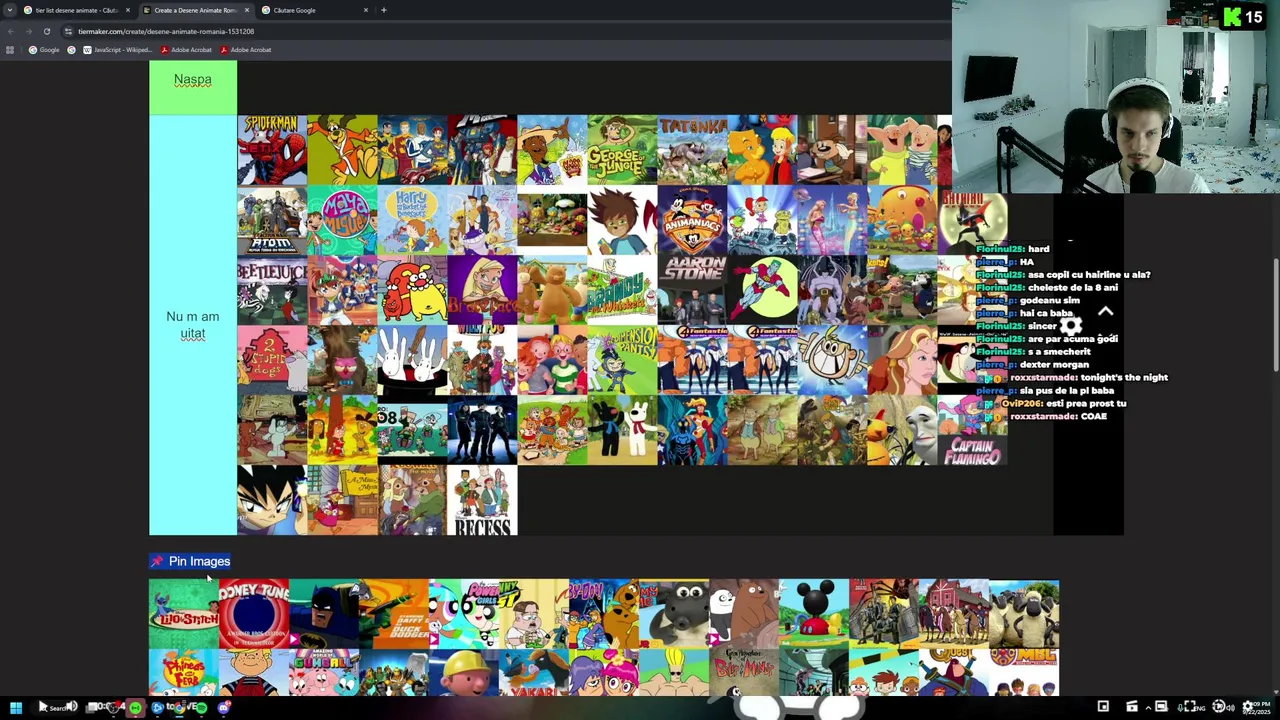This screenshot has height=720, width=1280.
Task: Open the tab search dropdown arrow
Action: (8, 10)
